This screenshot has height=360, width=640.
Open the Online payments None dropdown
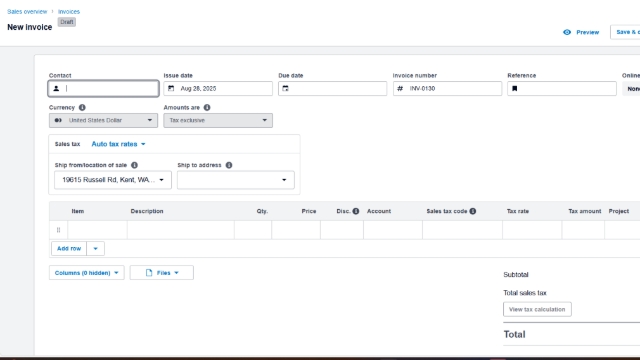[631, 89]
